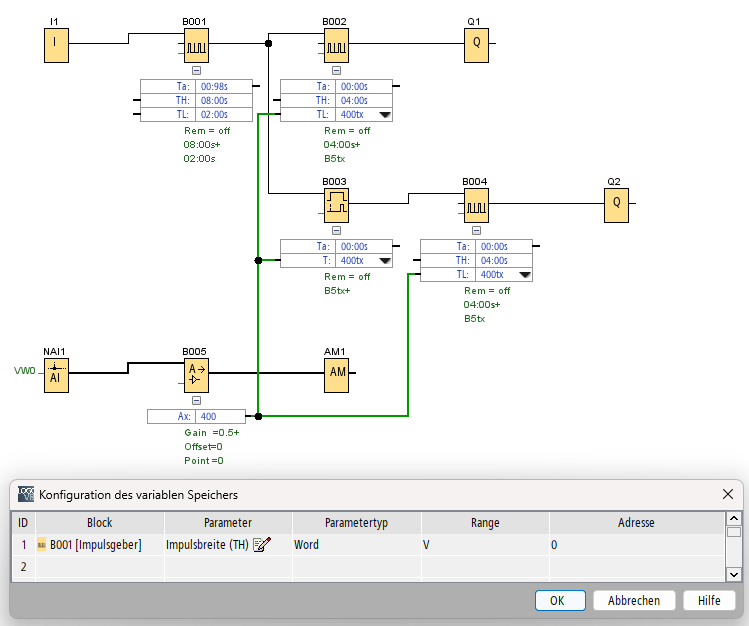Click the NAI1 network analog input block
This screenshot has height=626, width=749.
(55, 374)
